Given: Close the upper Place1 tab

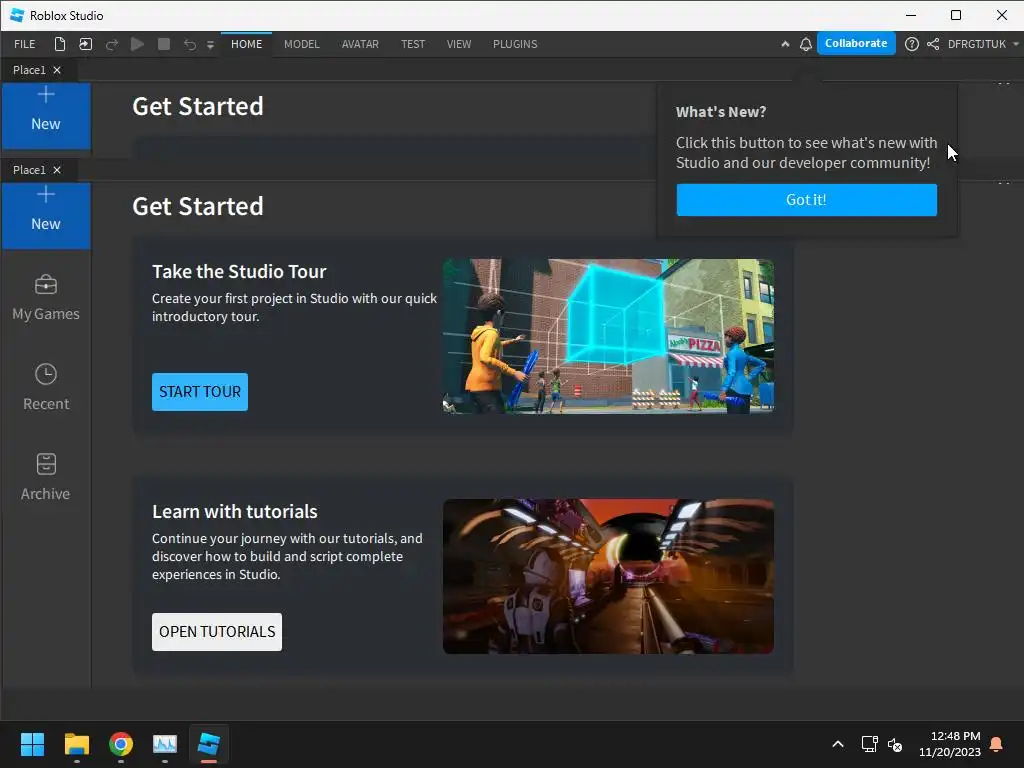Looking at the screenshot, I should tap(57, 70).
